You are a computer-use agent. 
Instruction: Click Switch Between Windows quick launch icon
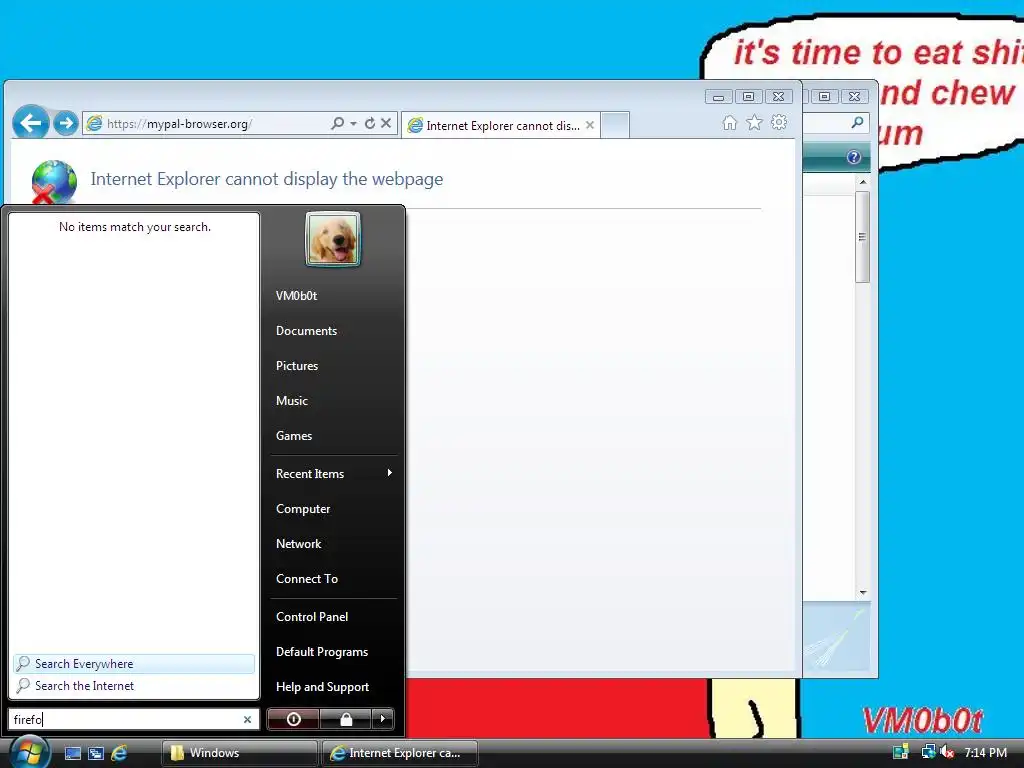(96, 753)
